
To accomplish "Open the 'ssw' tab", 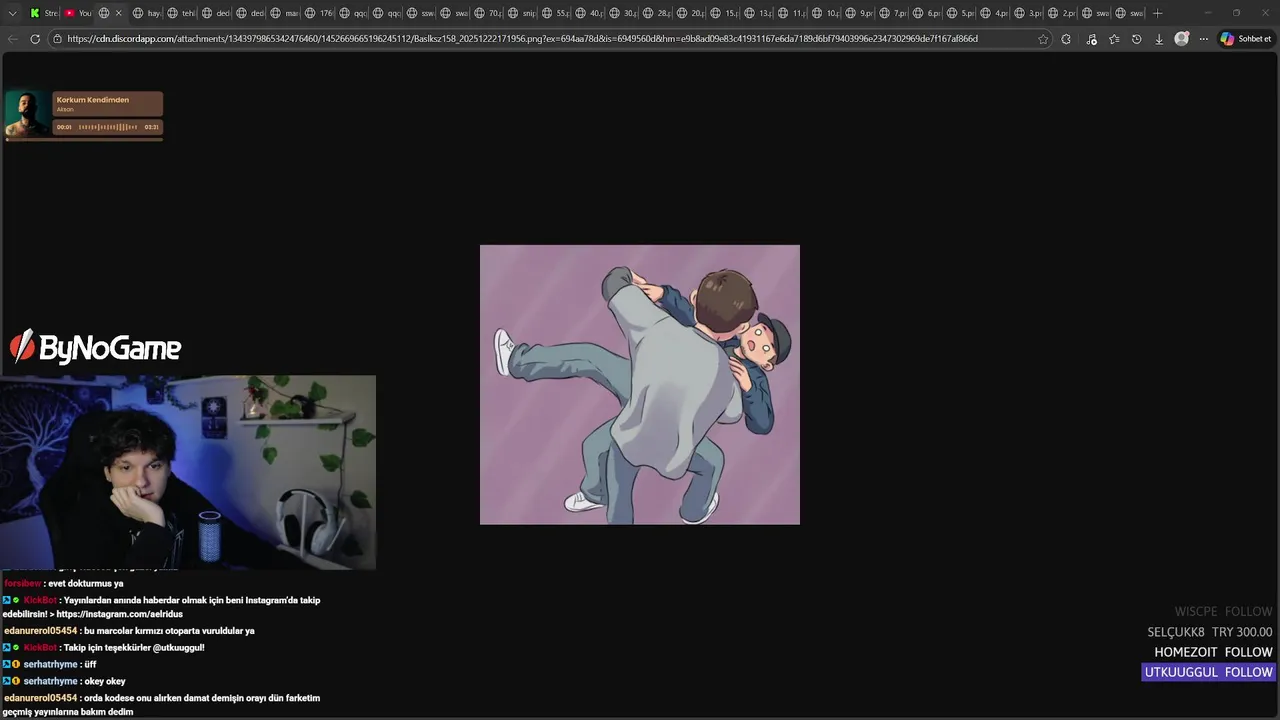I will tap(420, 13).
